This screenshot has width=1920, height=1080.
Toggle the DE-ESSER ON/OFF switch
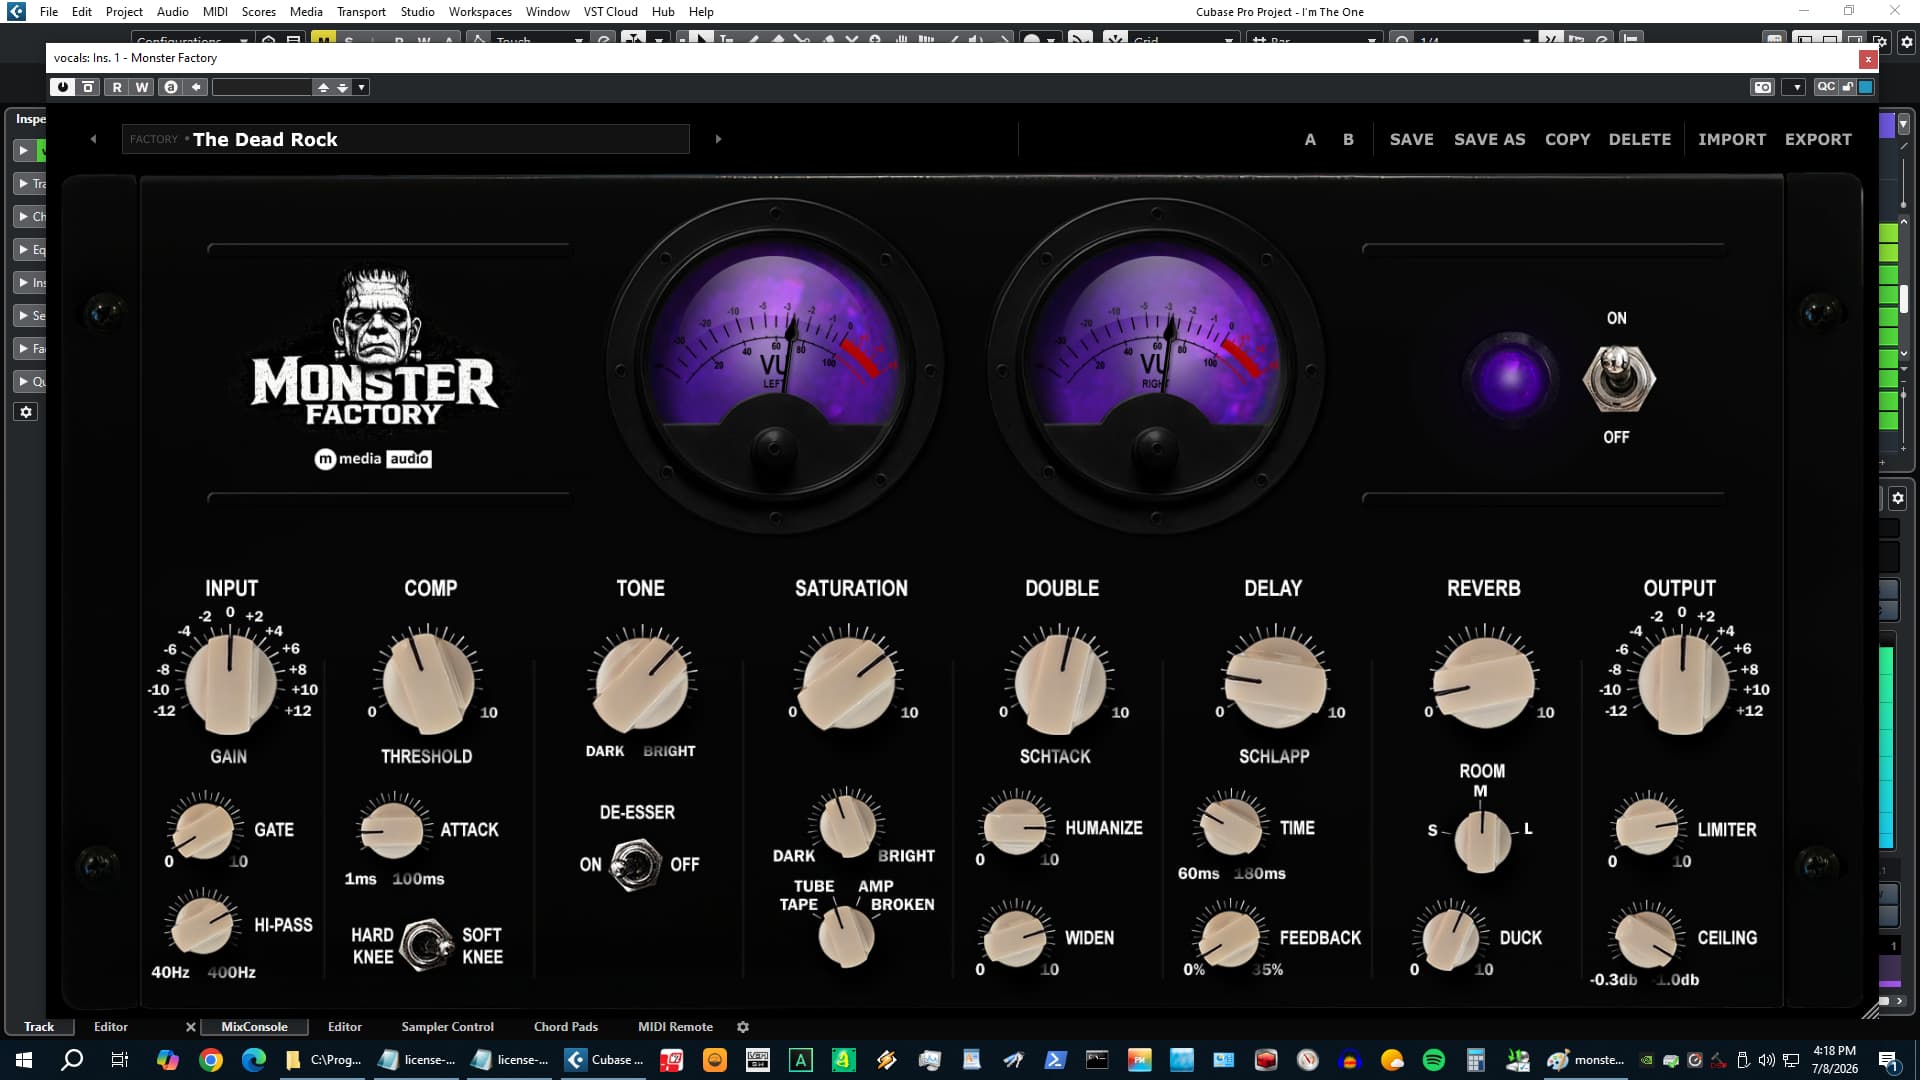636,865
